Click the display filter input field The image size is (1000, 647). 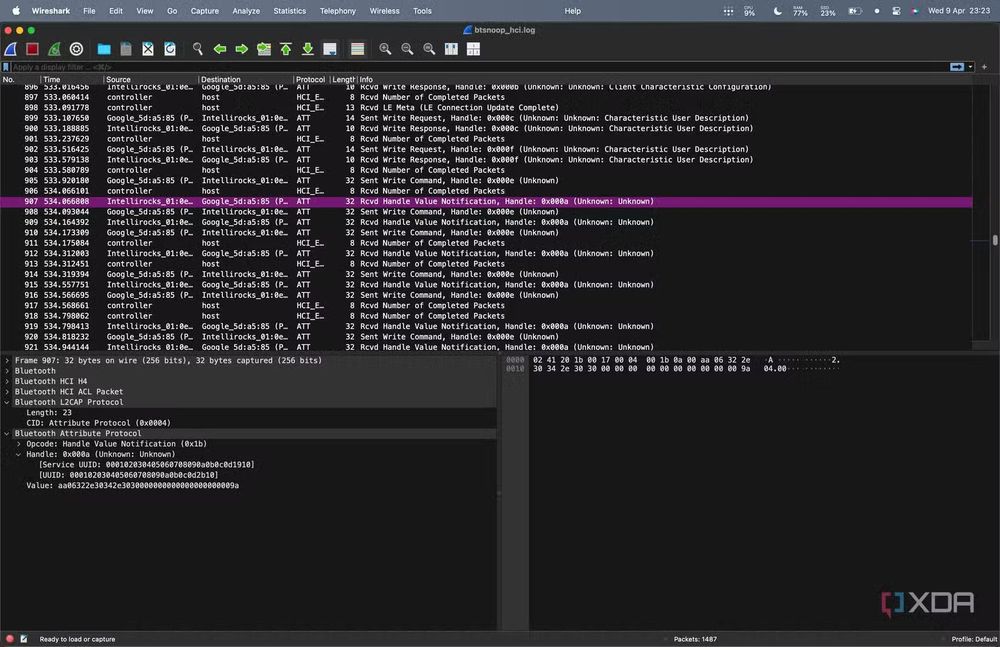click(x=478, y=67)
